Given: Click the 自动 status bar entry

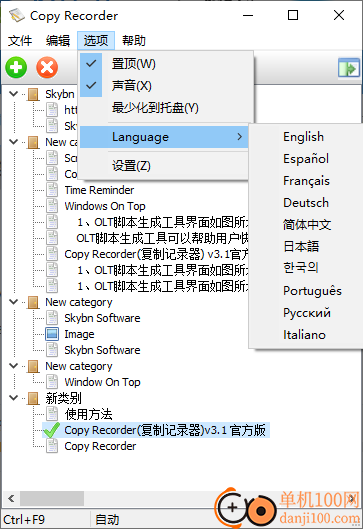Looking at the screenshot, I should click(x=107, y=520).
